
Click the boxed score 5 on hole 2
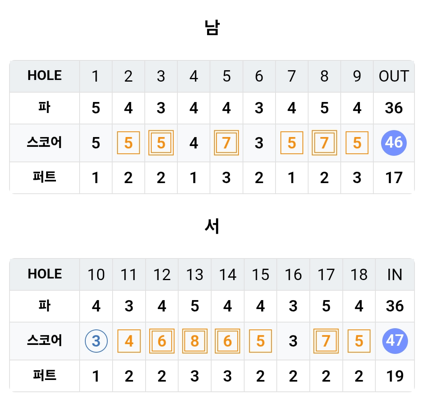[128, 143]
